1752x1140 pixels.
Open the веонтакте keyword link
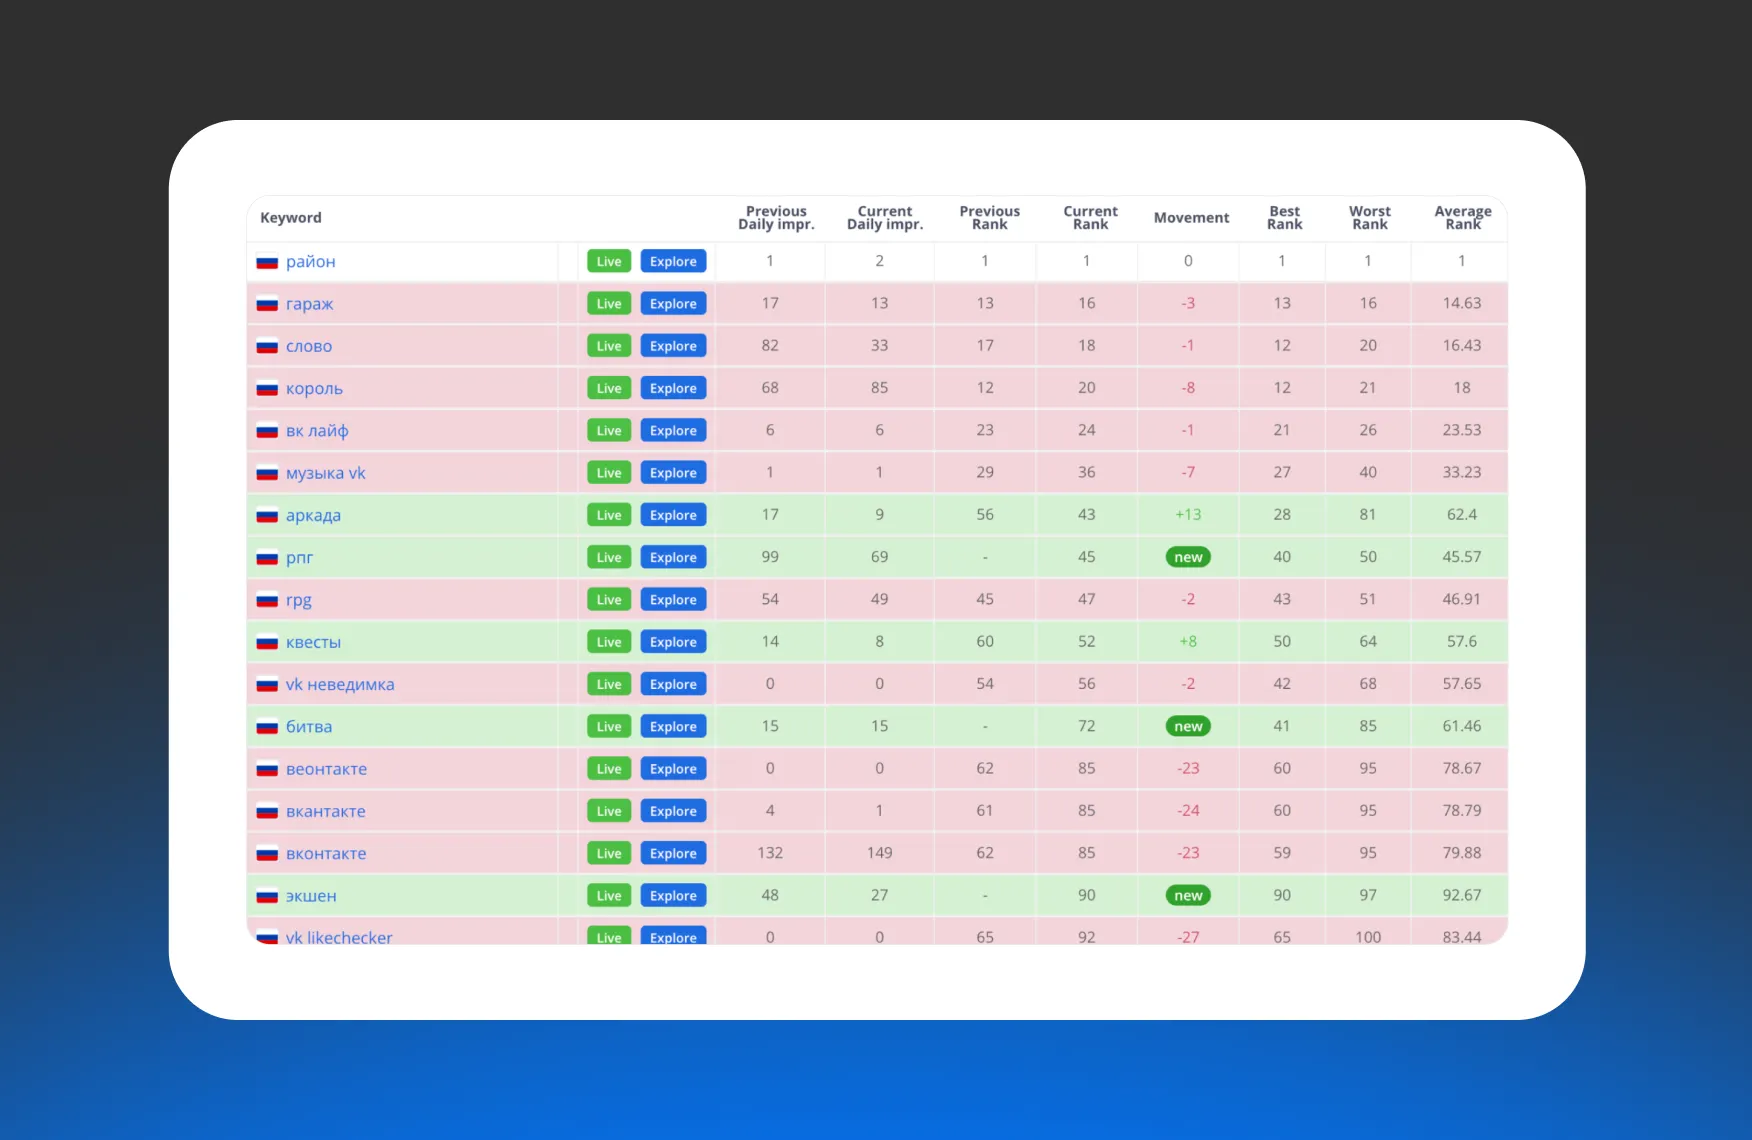click(x=326, y=769)
